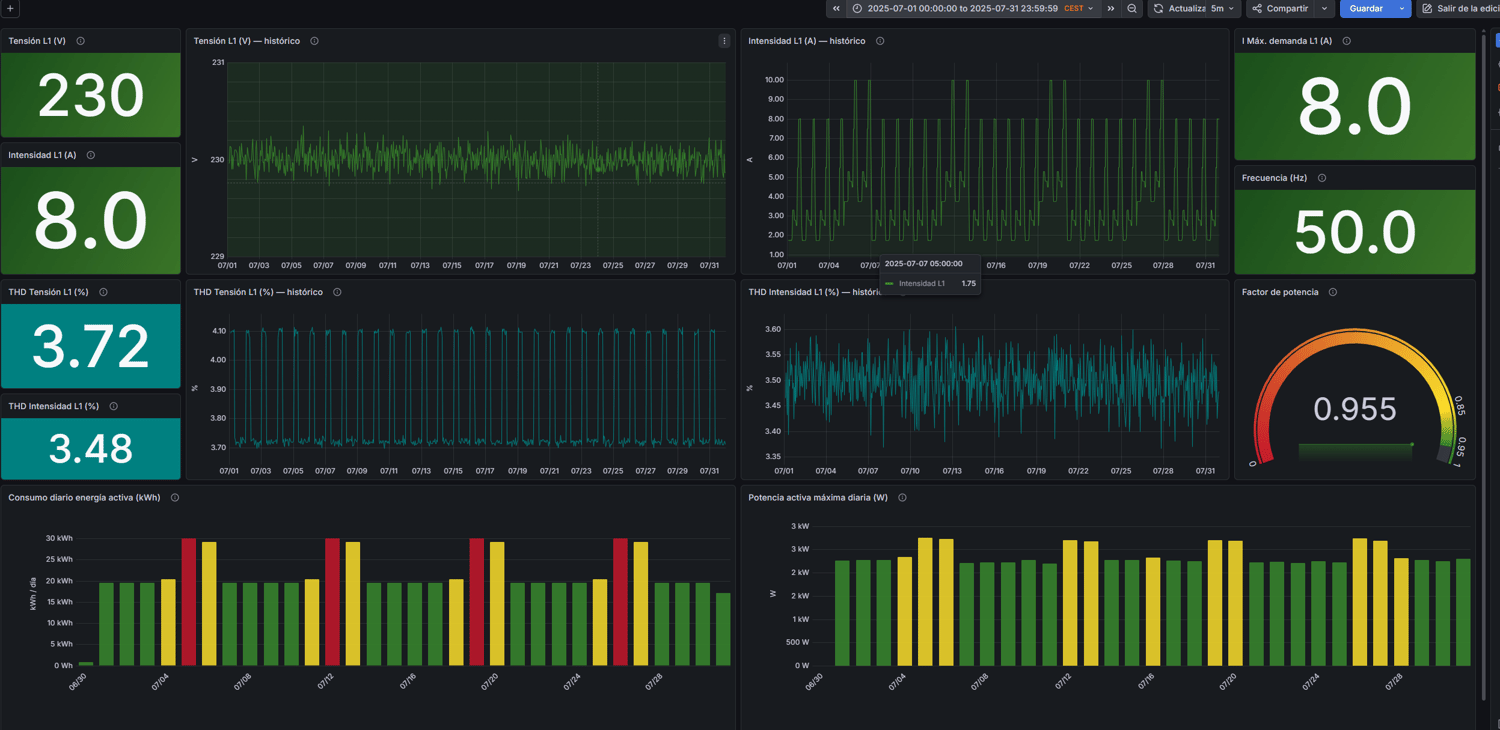The height and width of the screenshot is (730, 1500).
Task: Click the info icon next to Frecuencia (Hz)
Action: coord(1322,178)
